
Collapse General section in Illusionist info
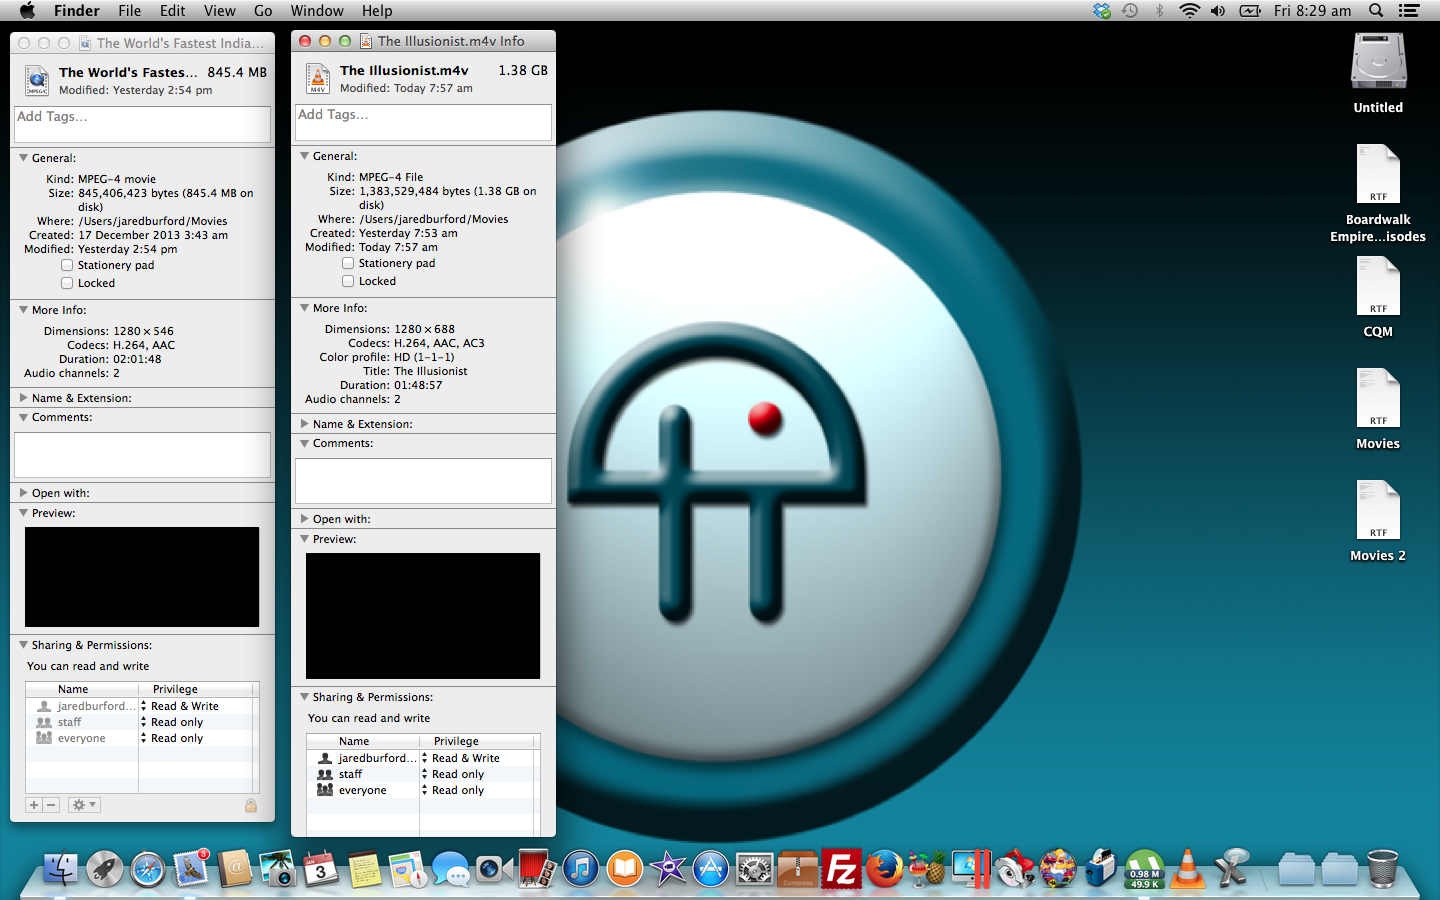[x=305, y=156]
